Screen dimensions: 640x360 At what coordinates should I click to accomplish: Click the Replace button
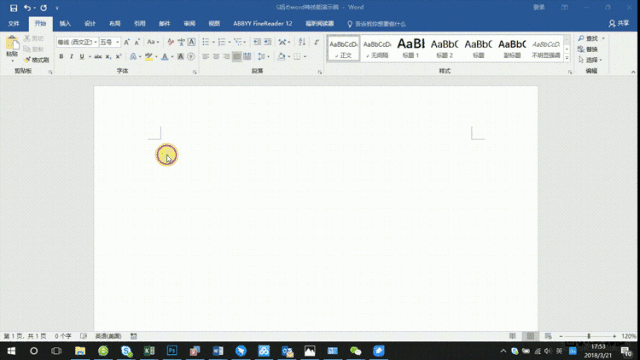coord(588,49)
